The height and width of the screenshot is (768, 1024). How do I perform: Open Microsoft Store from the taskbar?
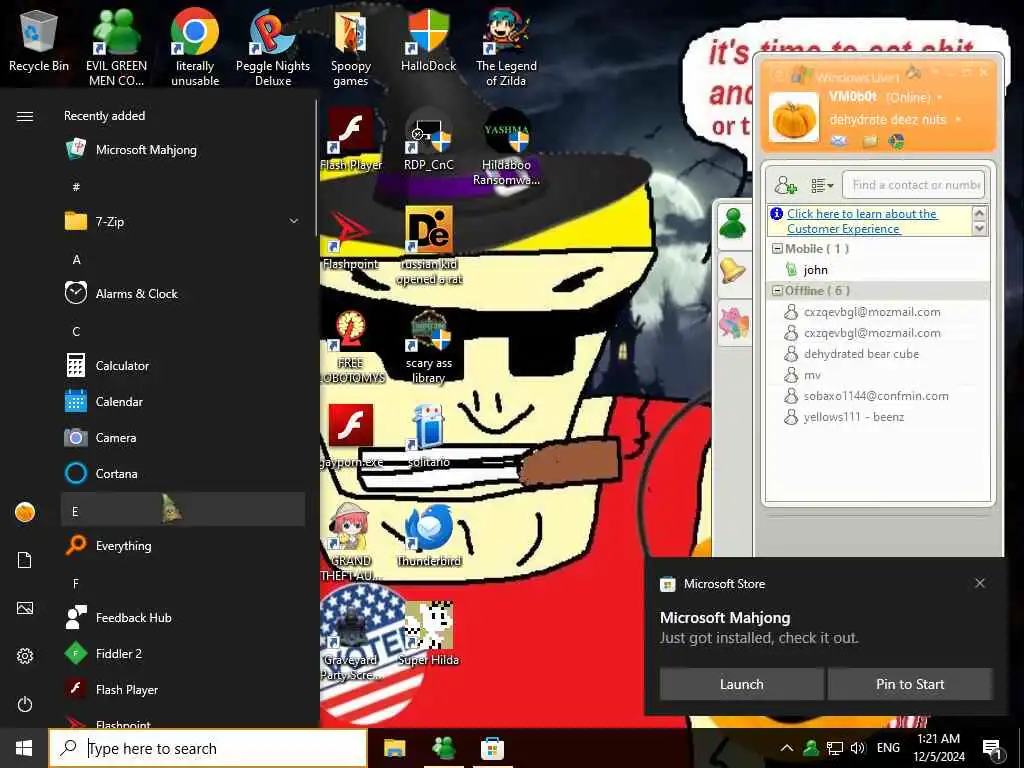pos(492,748)
